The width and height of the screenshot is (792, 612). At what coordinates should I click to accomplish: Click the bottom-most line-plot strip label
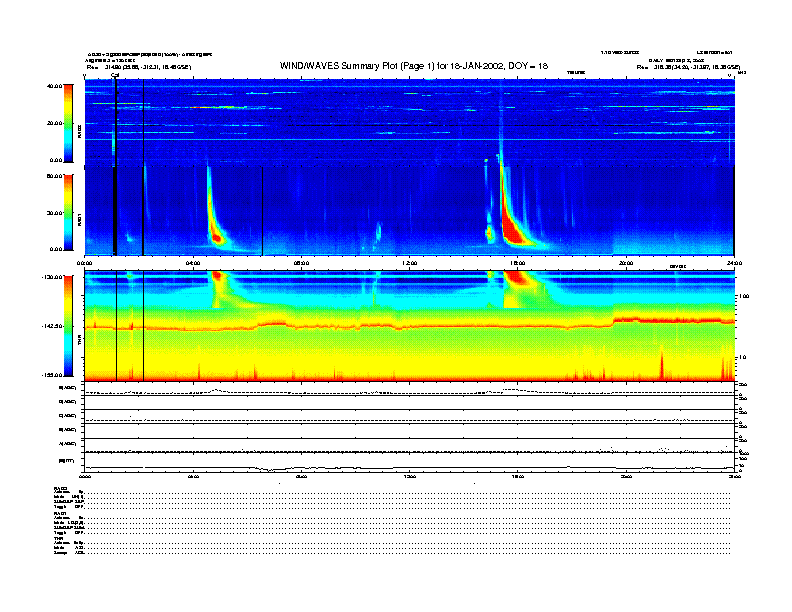click(67, 461)
